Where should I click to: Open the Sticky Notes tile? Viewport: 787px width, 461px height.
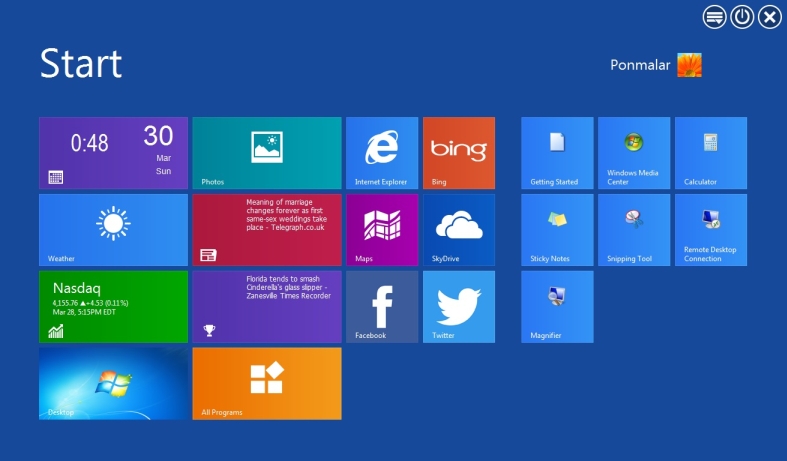(557, 230)
